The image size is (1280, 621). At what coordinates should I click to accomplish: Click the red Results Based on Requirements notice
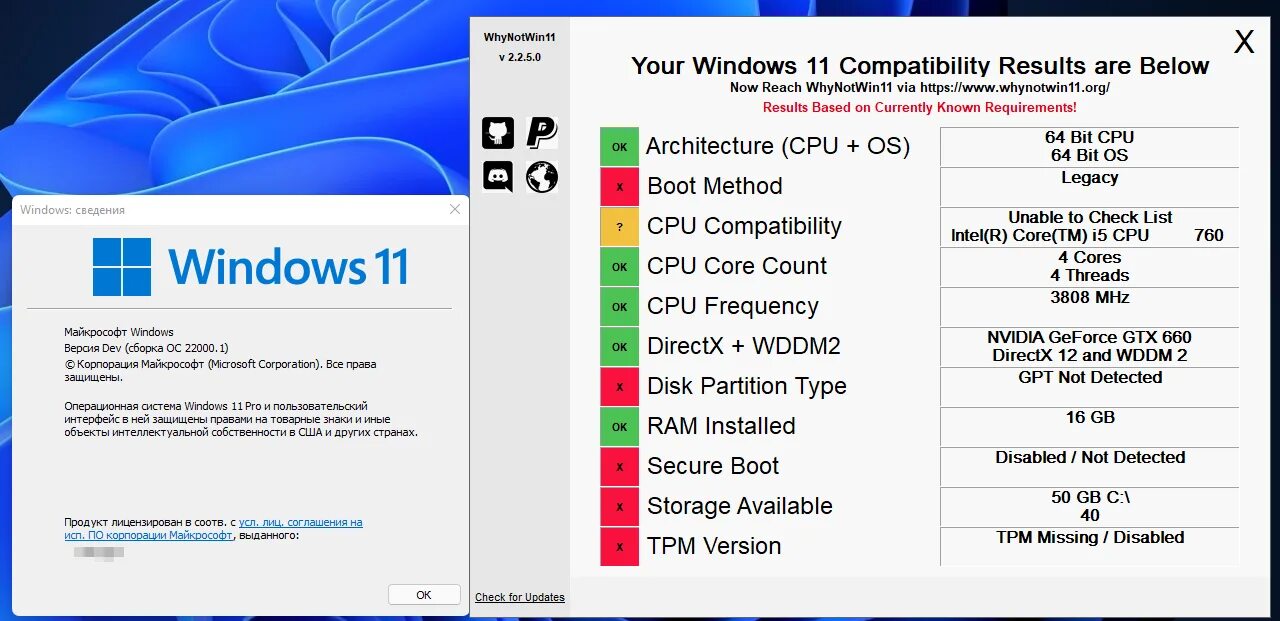(x=920, y=107)
